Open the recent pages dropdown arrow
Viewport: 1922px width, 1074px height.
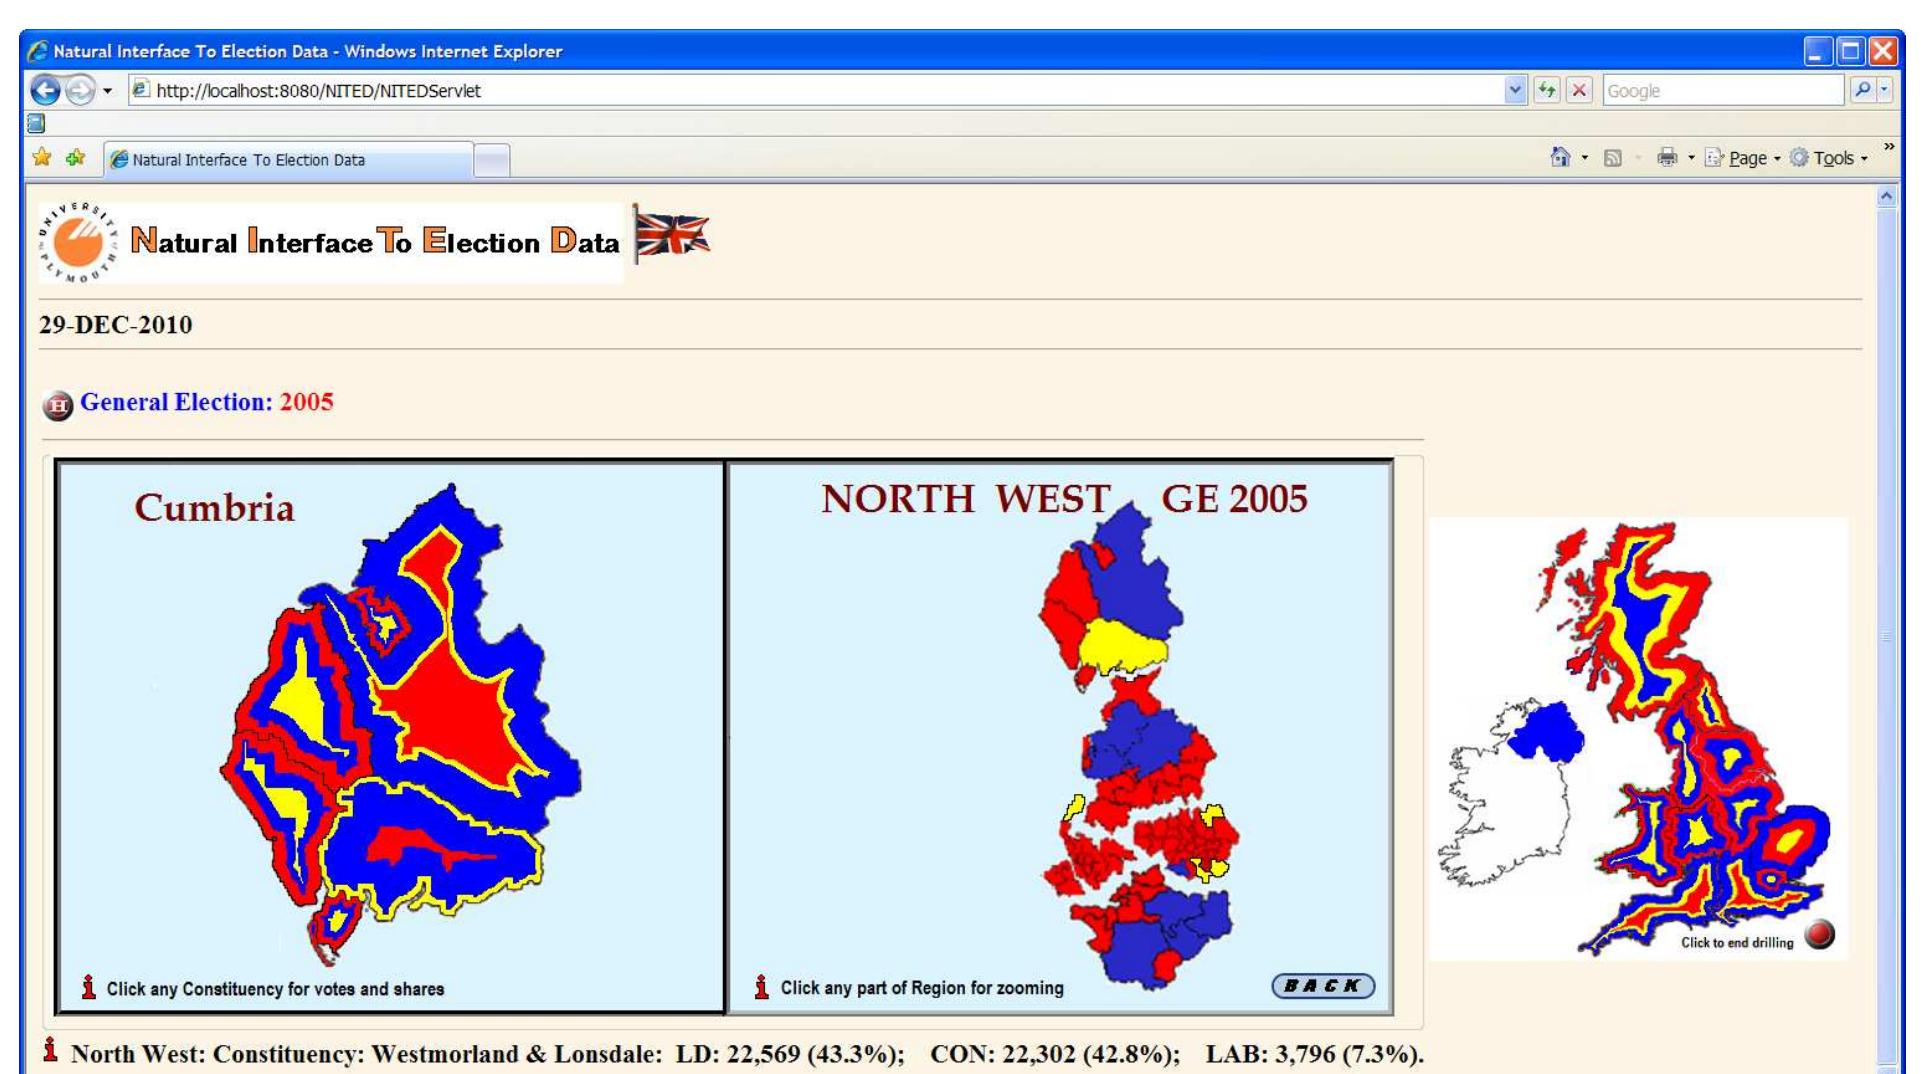tap(107, 91)
